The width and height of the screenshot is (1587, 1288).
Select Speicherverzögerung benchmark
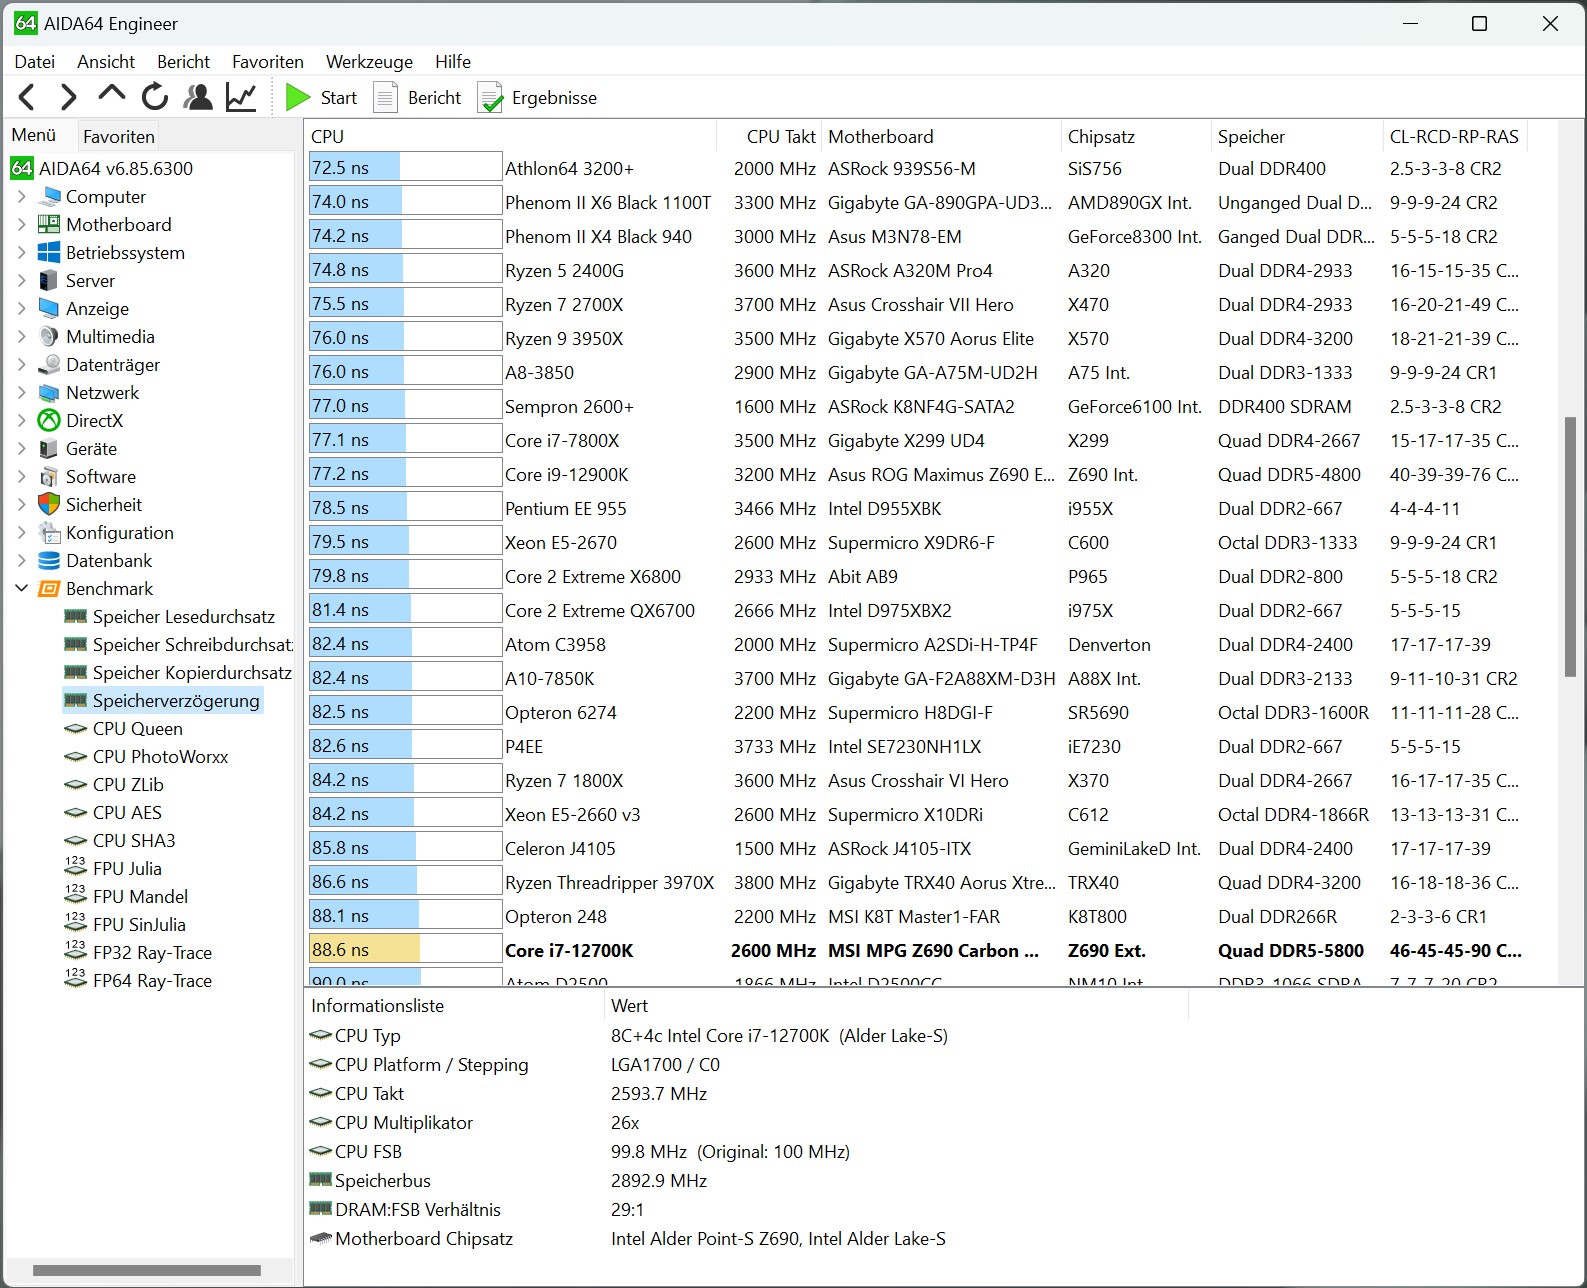tap(176, 701)
